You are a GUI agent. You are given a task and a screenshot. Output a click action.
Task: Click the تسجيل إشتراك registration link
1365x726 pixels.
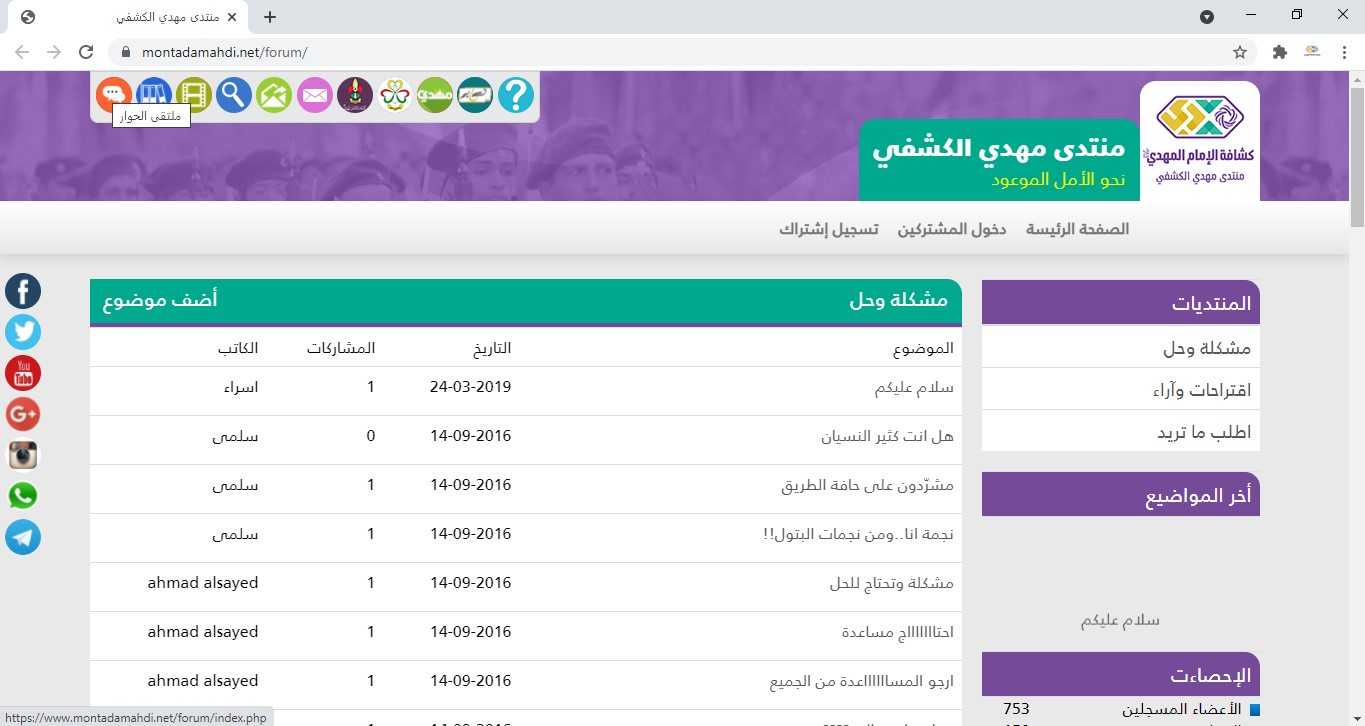click(x=828, y=229)
